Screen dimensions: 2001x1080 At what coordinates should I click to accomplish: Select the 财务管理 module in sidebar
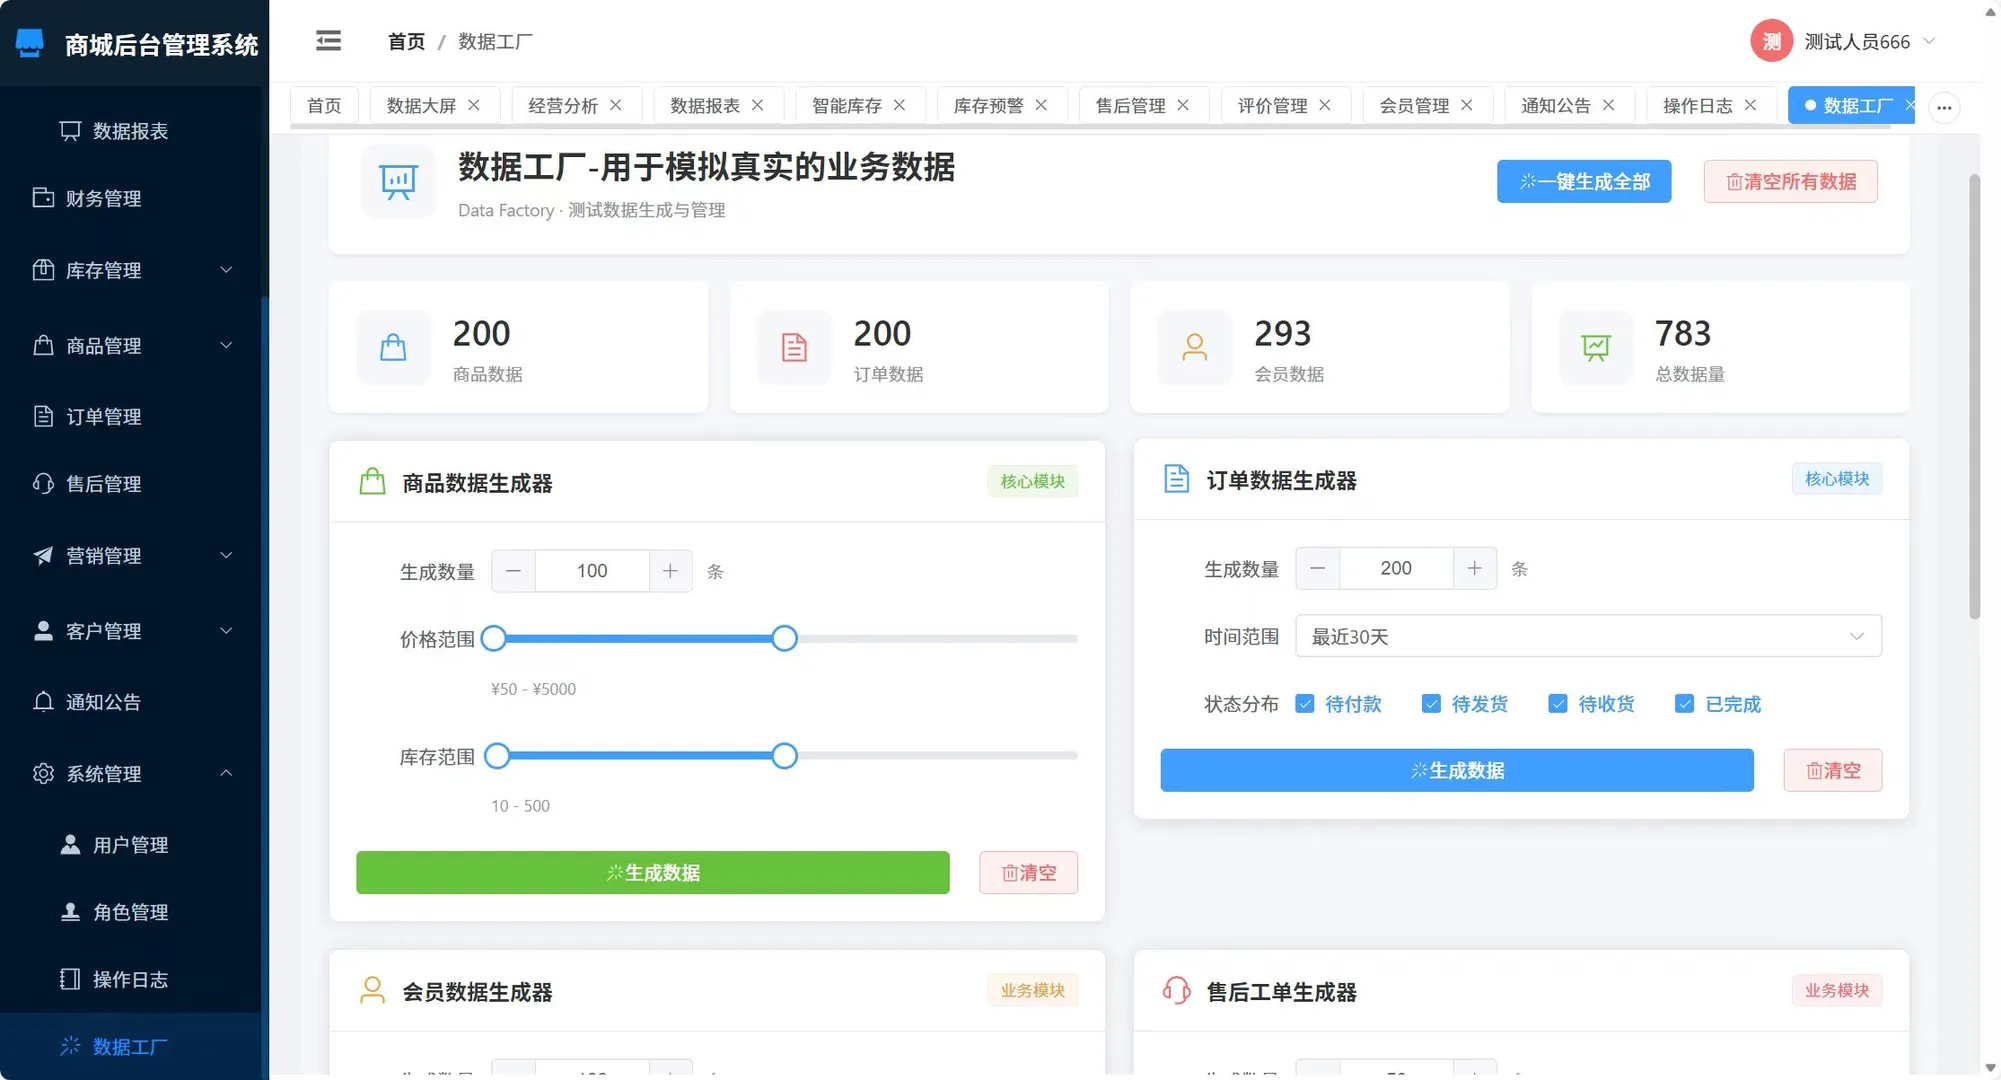(43, 198)
